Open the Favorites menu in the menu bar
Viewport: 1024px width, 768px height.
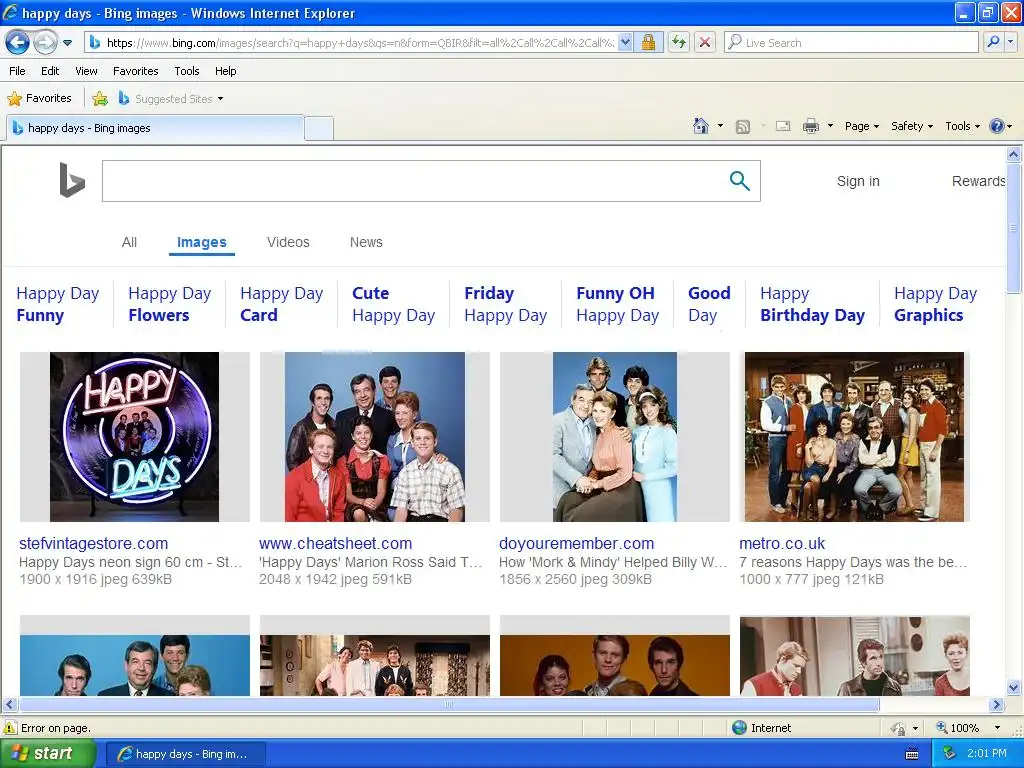136,71
